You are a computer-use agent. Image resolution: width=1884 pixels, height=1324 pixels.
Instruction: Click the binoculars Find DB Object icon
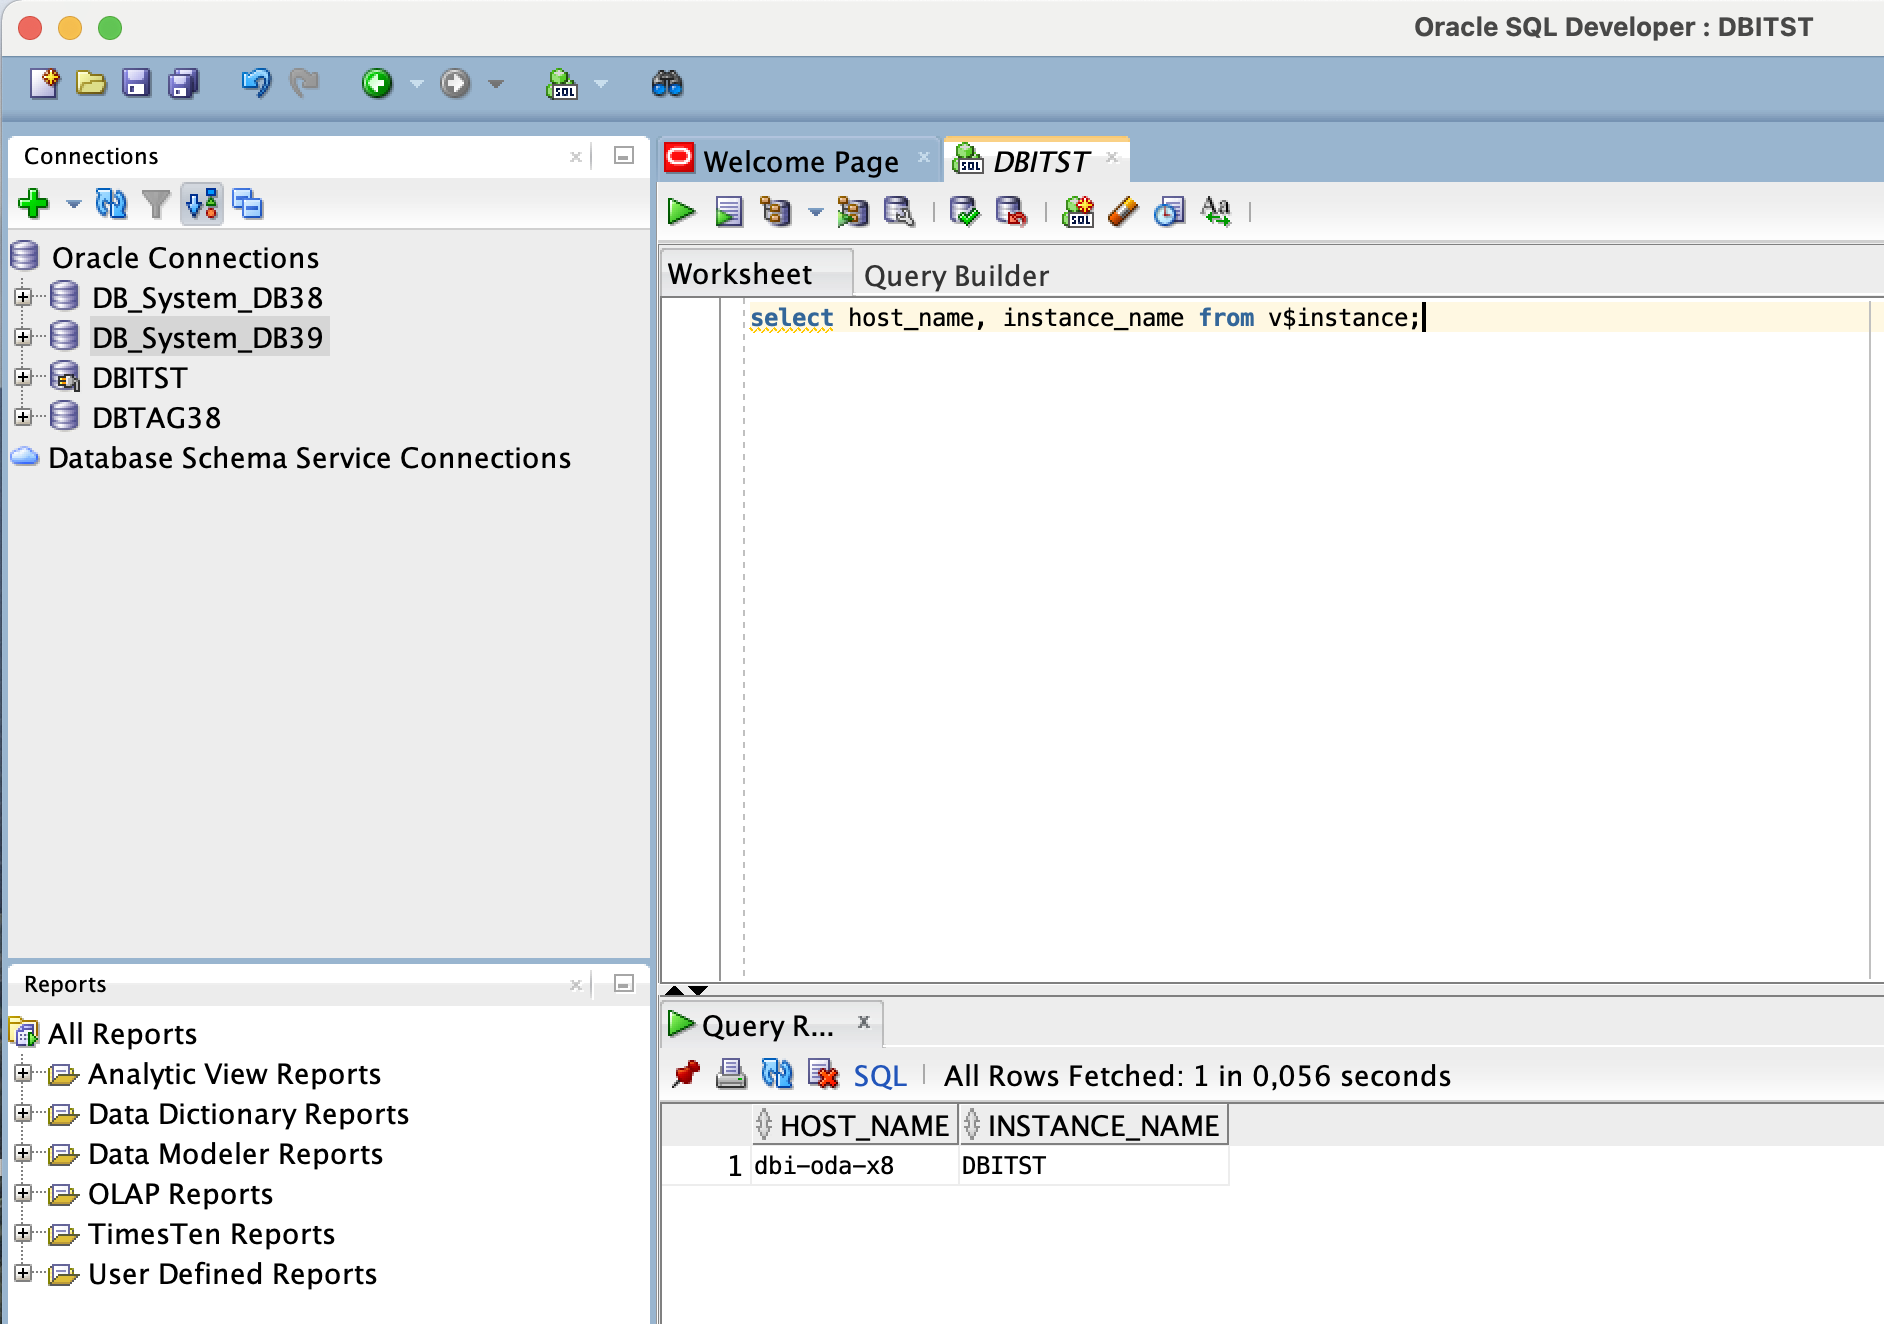667,84
